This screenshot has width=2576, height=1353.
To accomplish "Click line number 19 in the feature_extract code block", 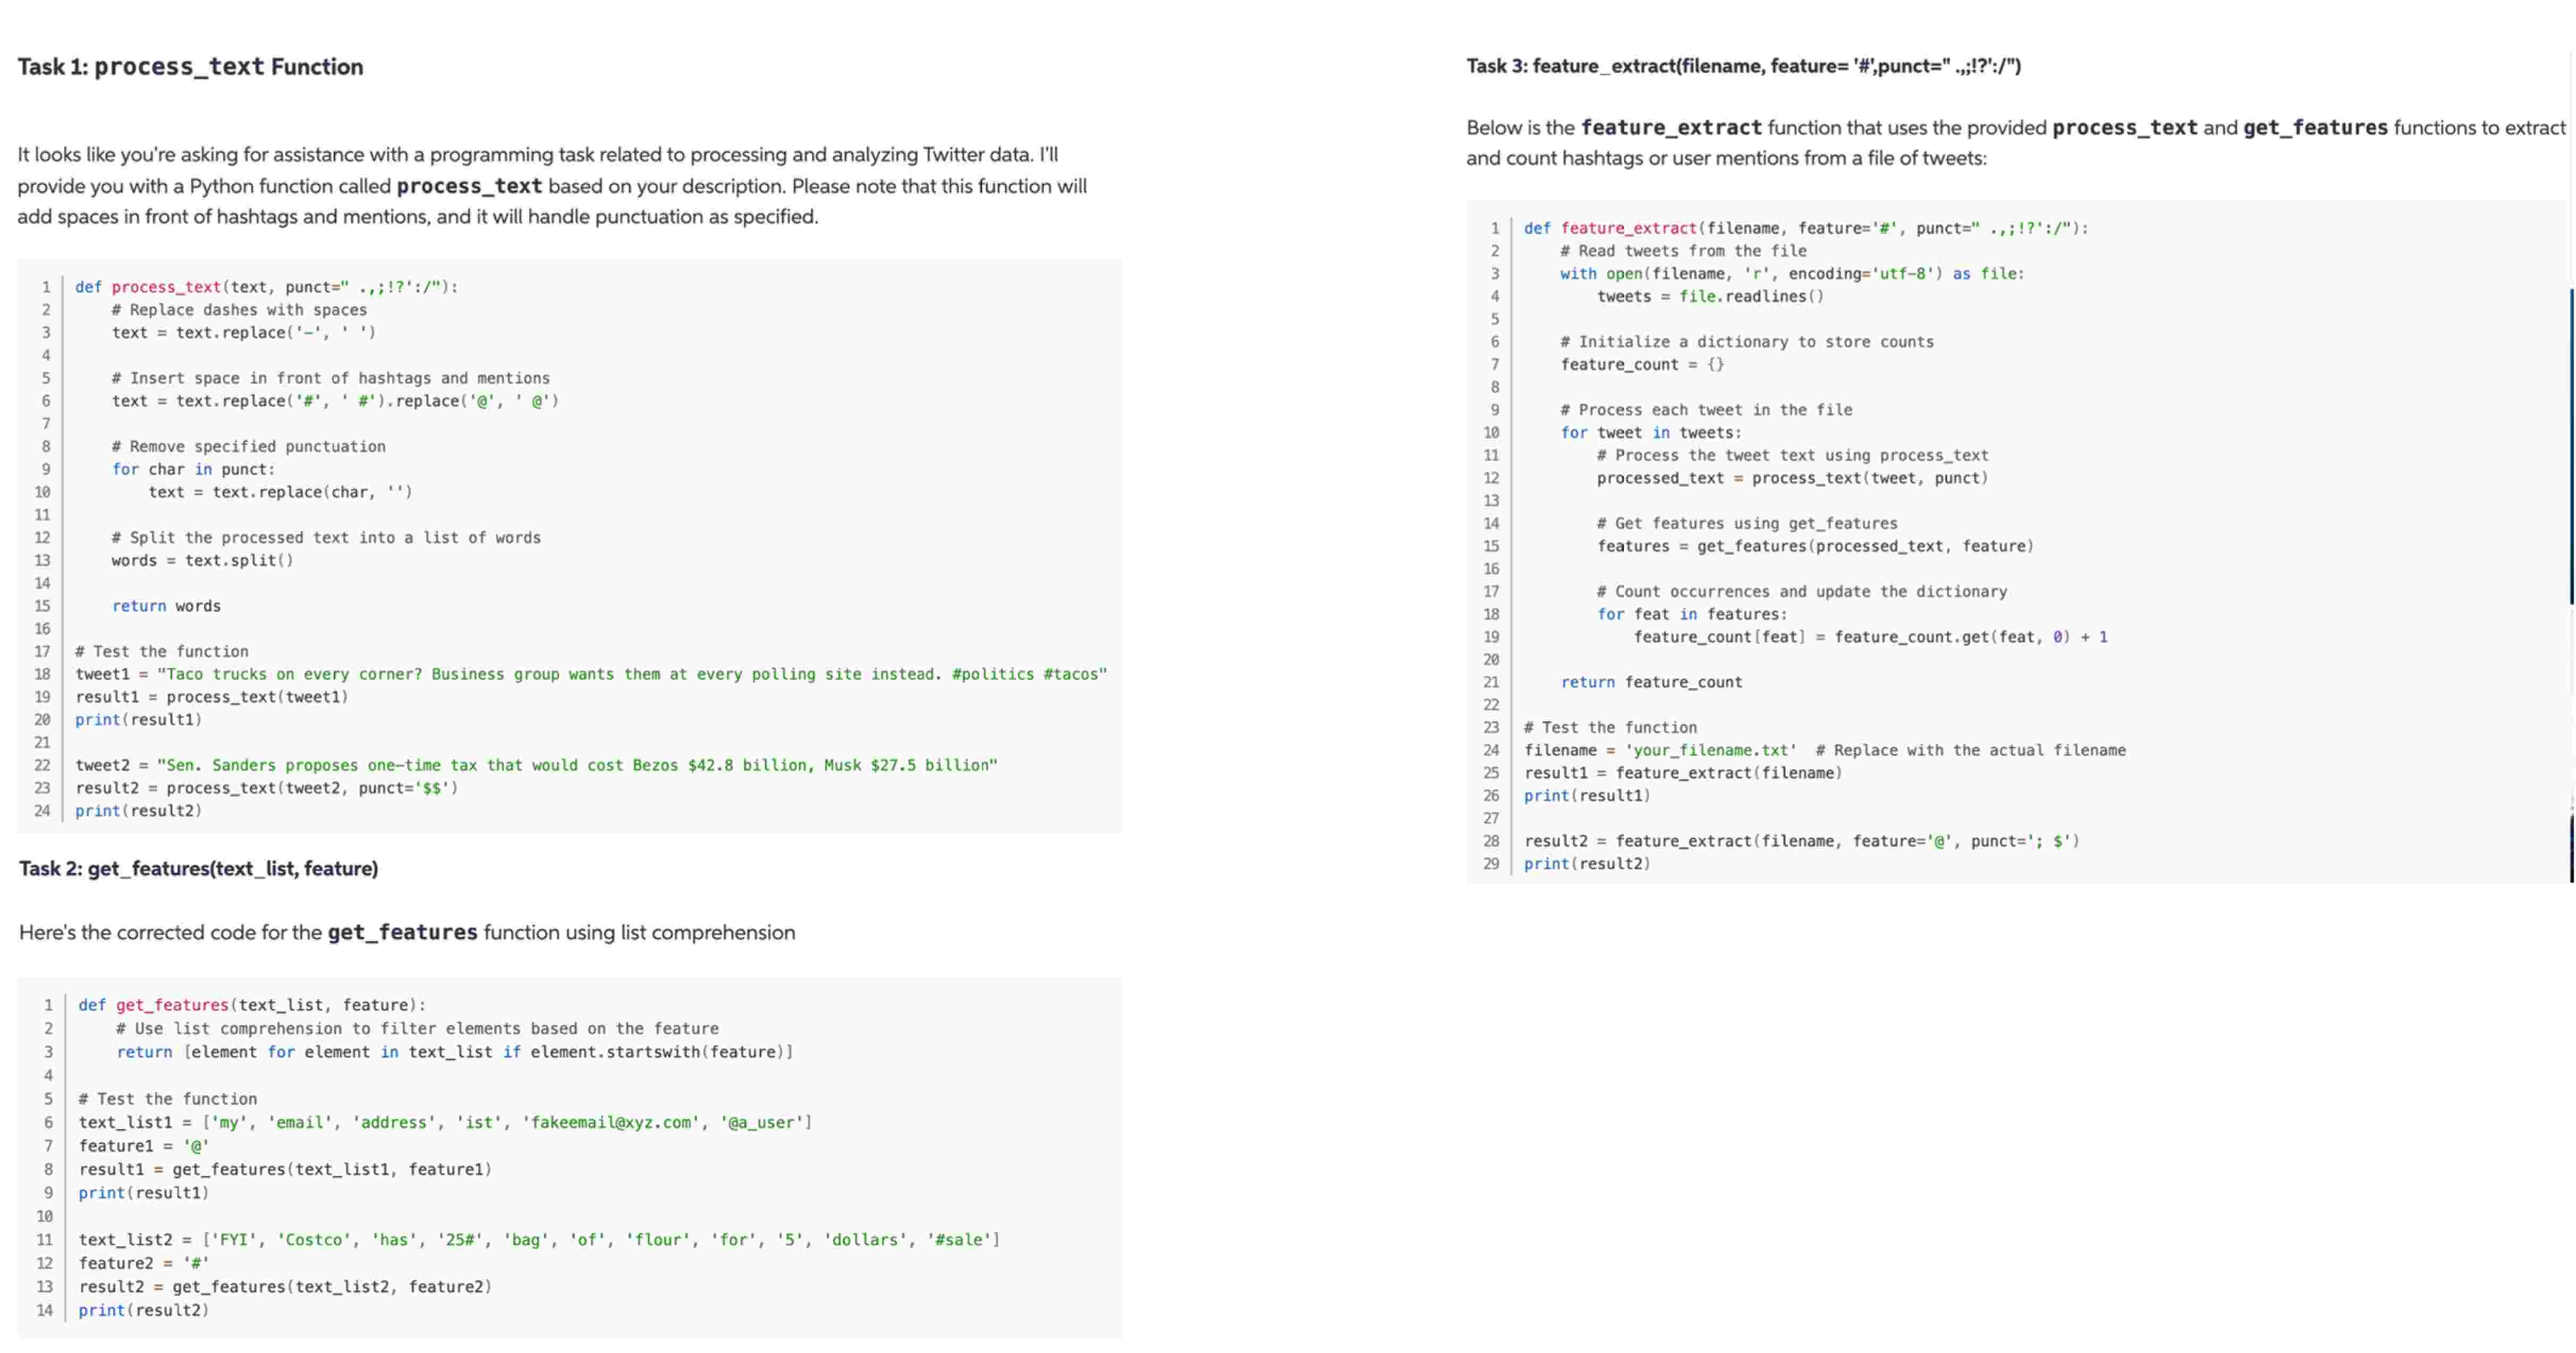I will [x=1490, y=637].
